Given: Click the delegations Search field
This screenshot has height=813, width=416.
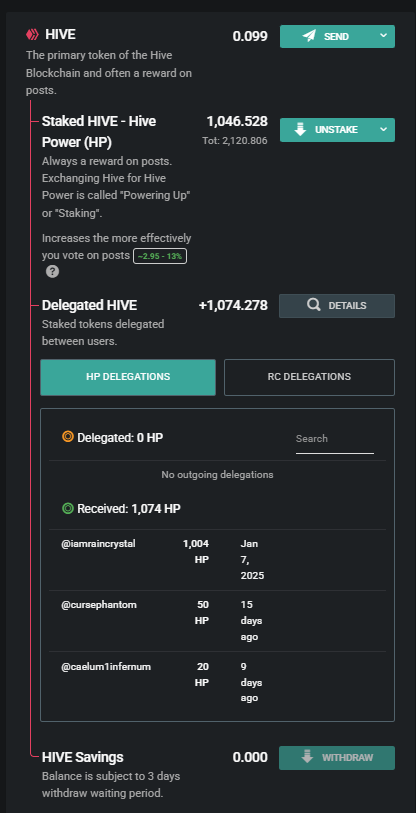Looking at the screenshot, I should click(x=335, y=439).
